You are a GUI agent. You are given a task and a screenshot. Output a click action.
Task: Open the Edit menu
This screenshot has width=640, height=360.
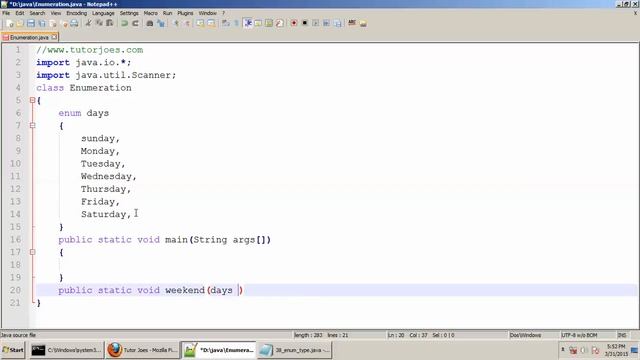tap(20, 13)
